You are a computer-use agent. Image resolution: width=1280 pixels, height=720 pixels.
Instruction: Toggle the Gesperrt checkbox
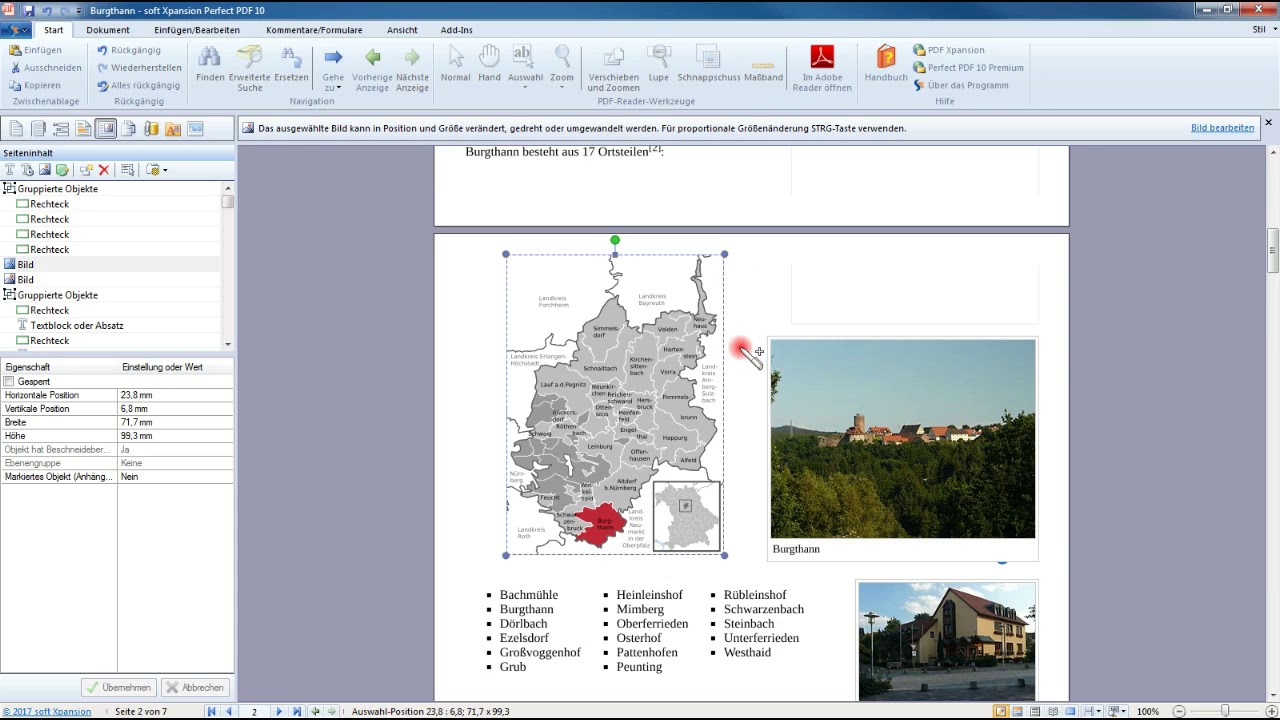pos(10,382)
